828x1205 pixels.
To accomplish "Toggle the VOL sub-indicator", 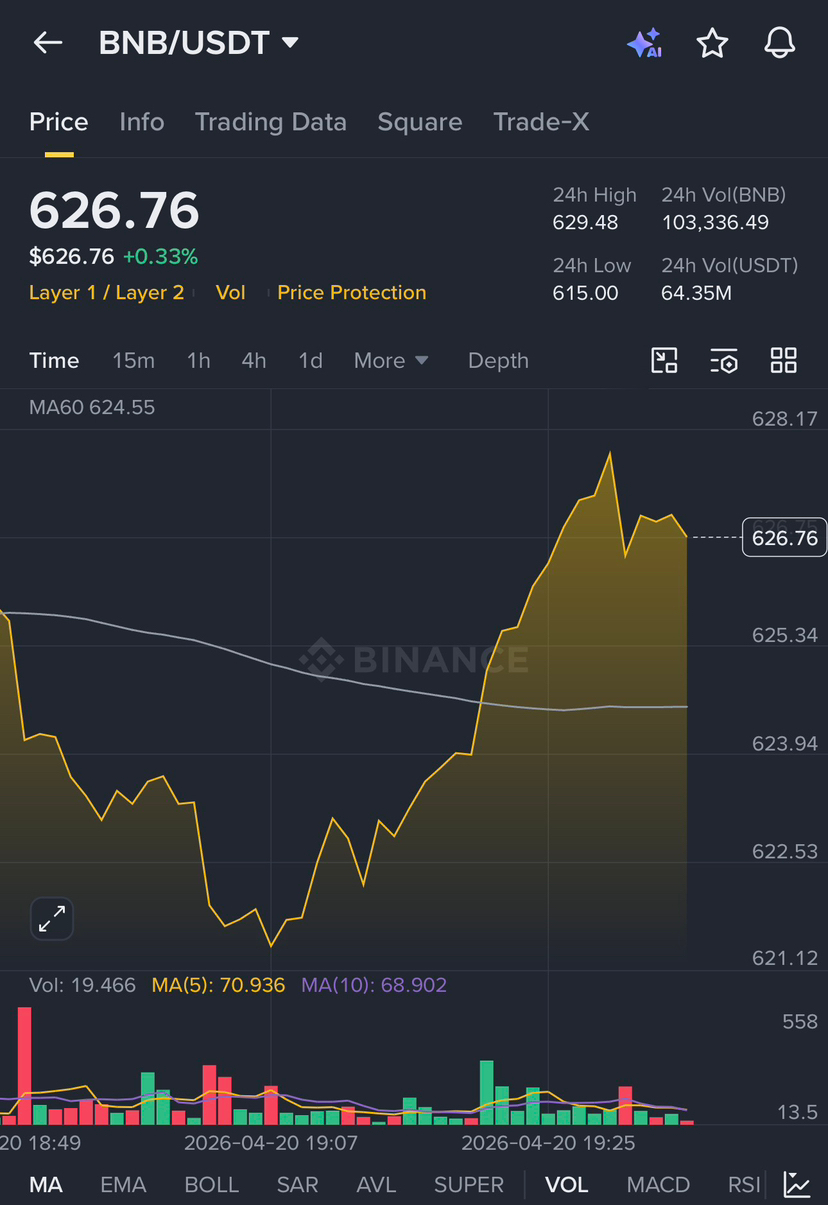I will point(566,1185).
